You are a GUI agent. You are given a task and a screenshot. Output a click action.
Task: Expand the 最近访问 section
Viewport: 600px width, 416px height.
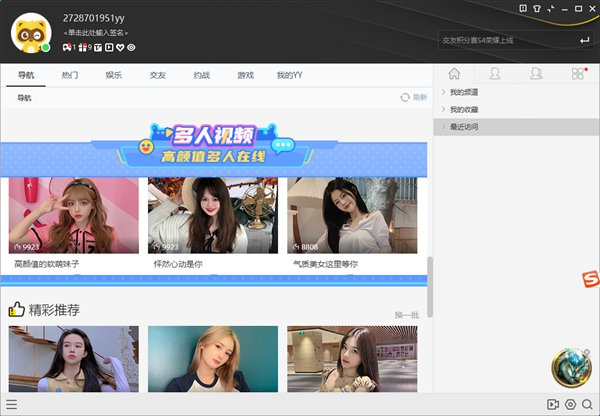point(463,127)
